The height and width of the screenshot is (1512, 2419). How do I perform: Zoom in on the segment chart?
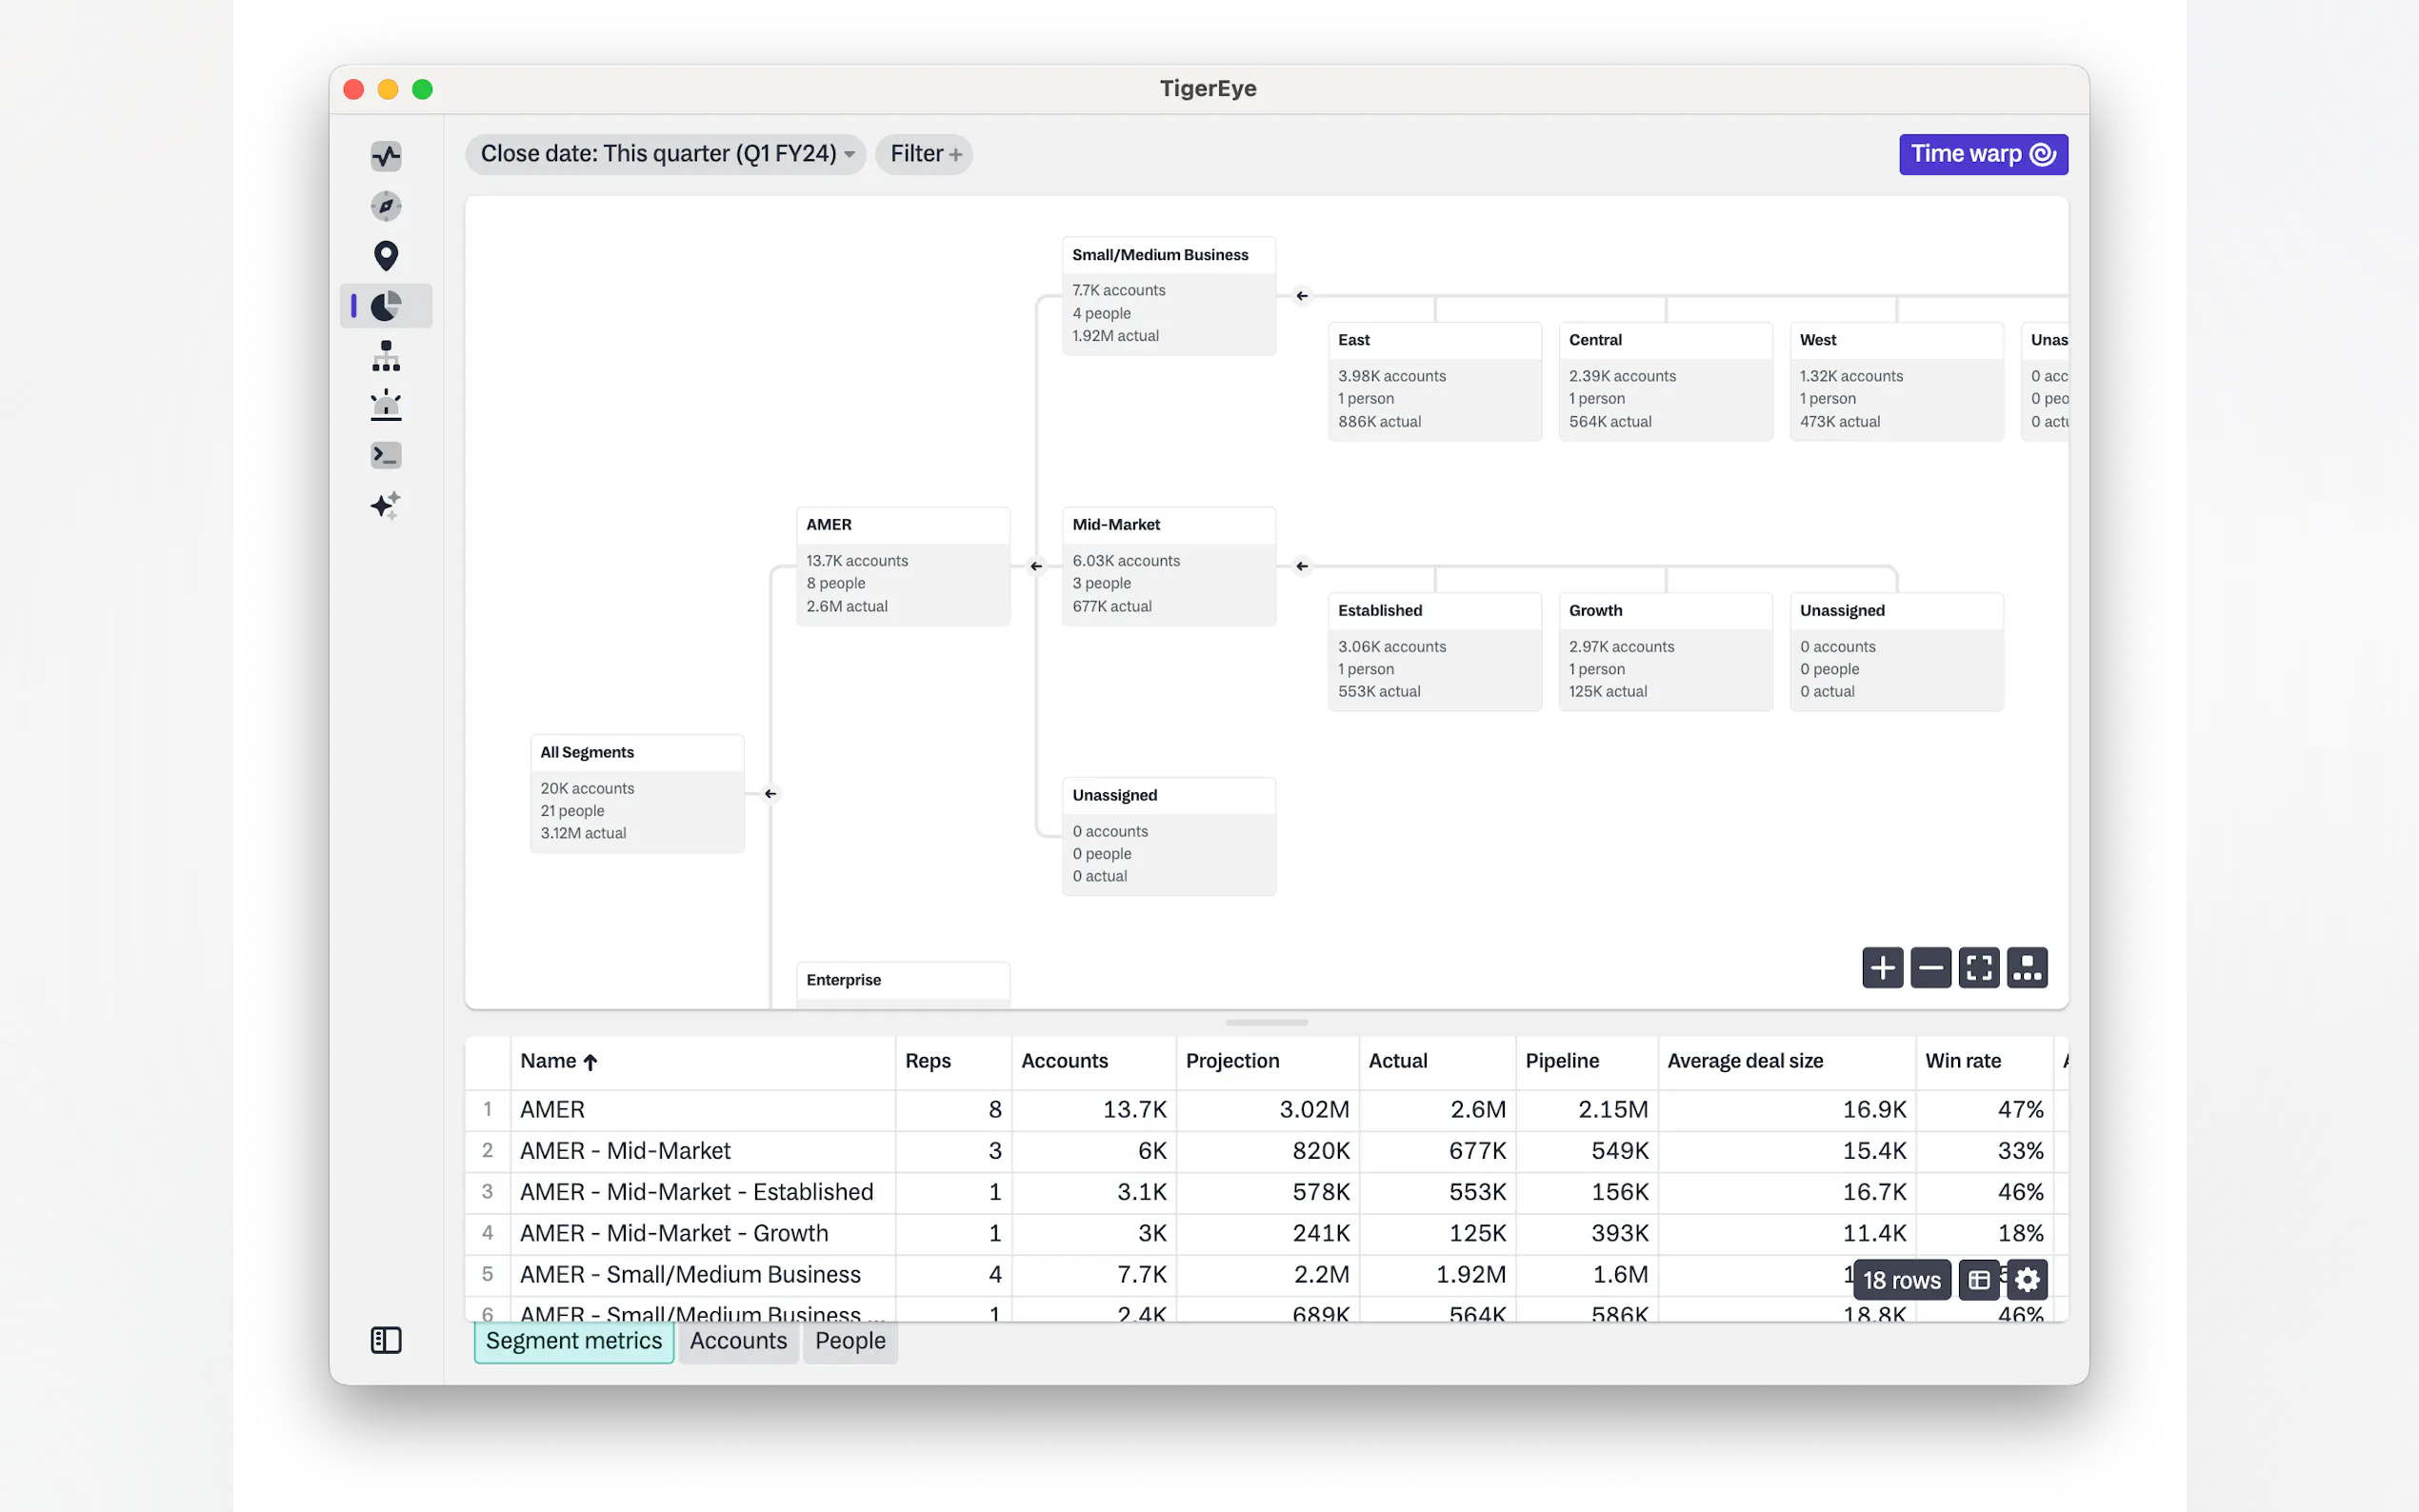(1882, 967)
